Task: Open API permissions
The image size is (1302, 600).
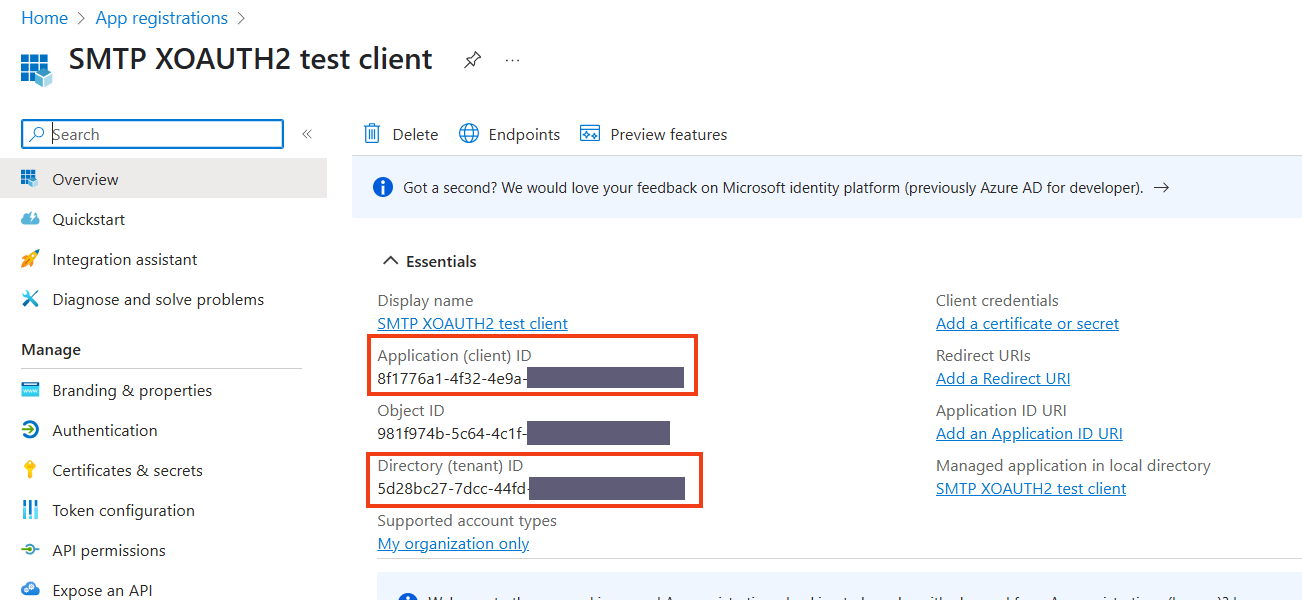Action: (163, 550)
